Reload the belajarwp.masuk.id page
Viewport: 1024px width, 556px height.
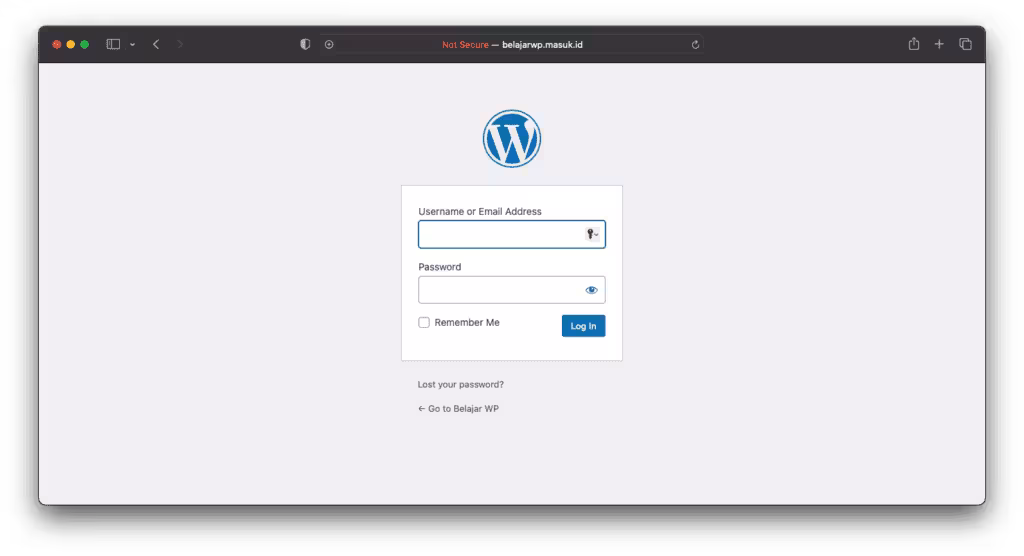(696, 44)
